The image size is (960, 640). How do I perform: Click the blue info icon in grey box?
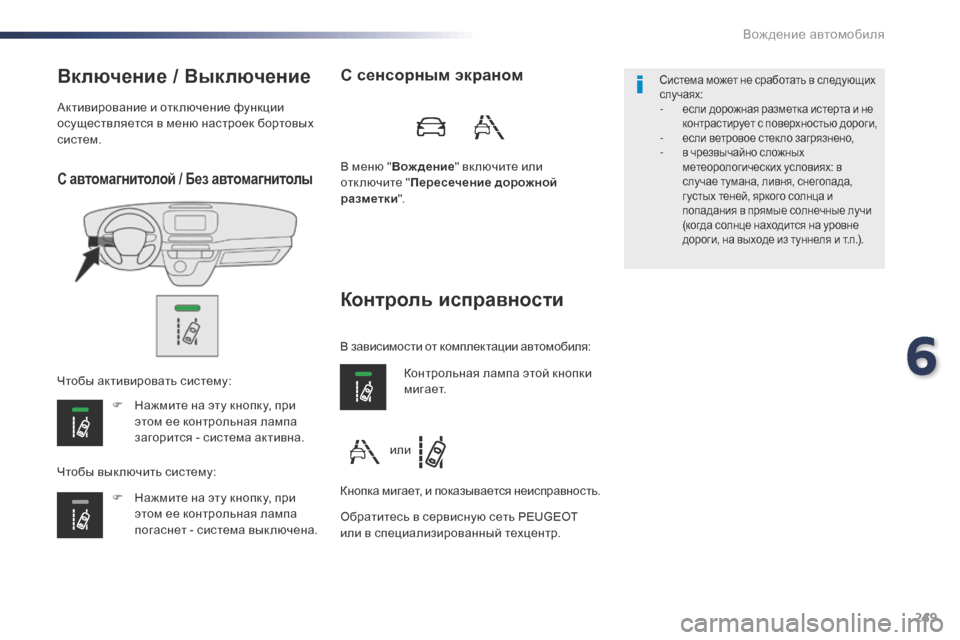click(x=640, y=85)
